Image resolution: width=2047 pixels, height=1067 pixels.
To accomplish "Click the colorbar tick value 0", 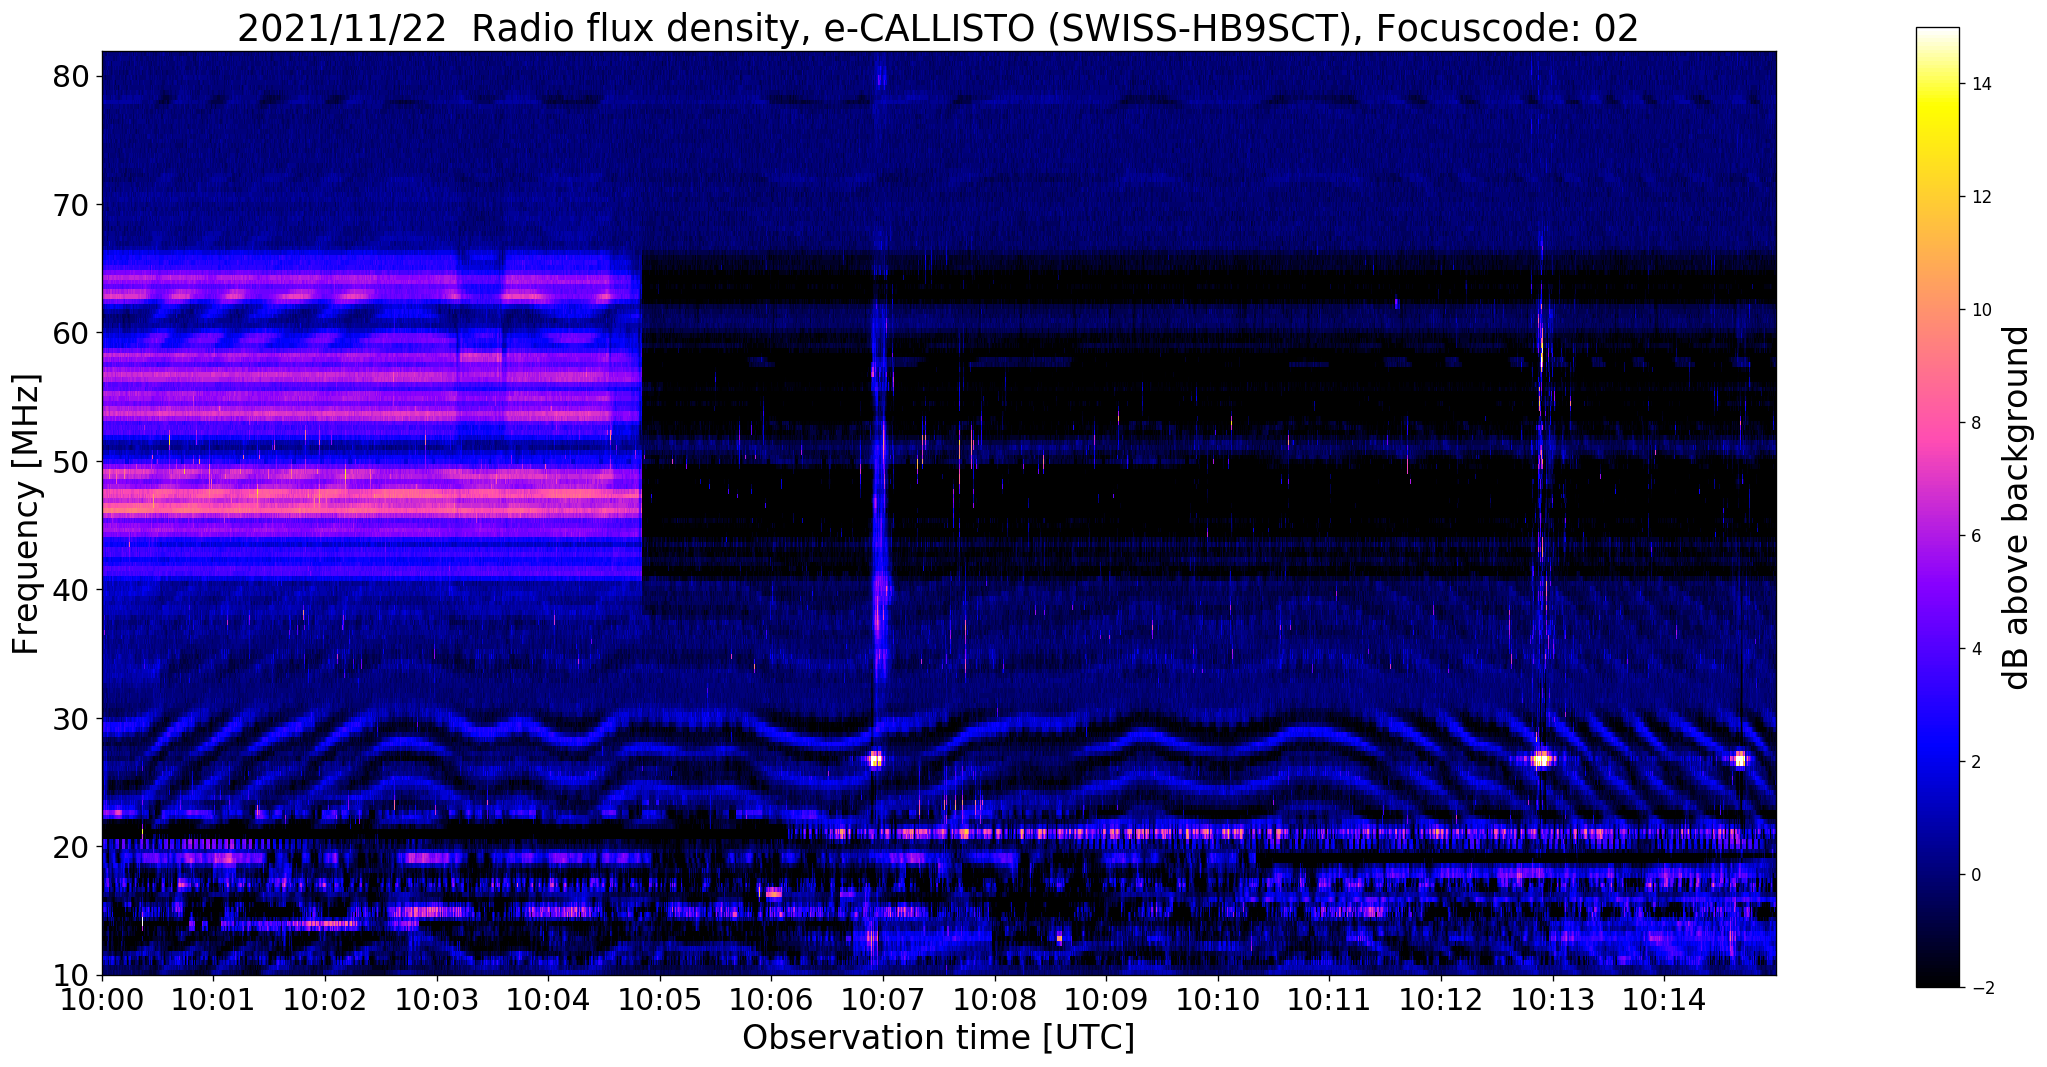I will [1974, 875].
